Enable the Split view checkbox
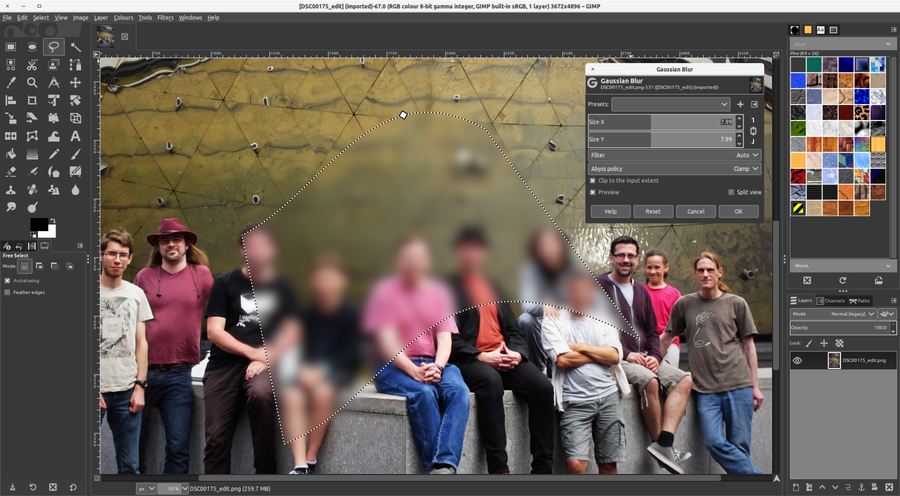 [x=731, y=192]
